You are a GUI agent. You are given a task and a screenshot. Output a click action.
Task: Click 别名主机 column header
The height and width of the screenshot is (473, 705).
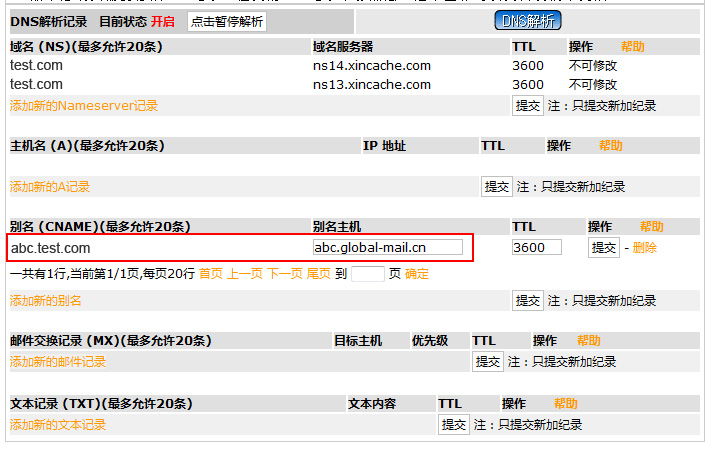point(337,227)
